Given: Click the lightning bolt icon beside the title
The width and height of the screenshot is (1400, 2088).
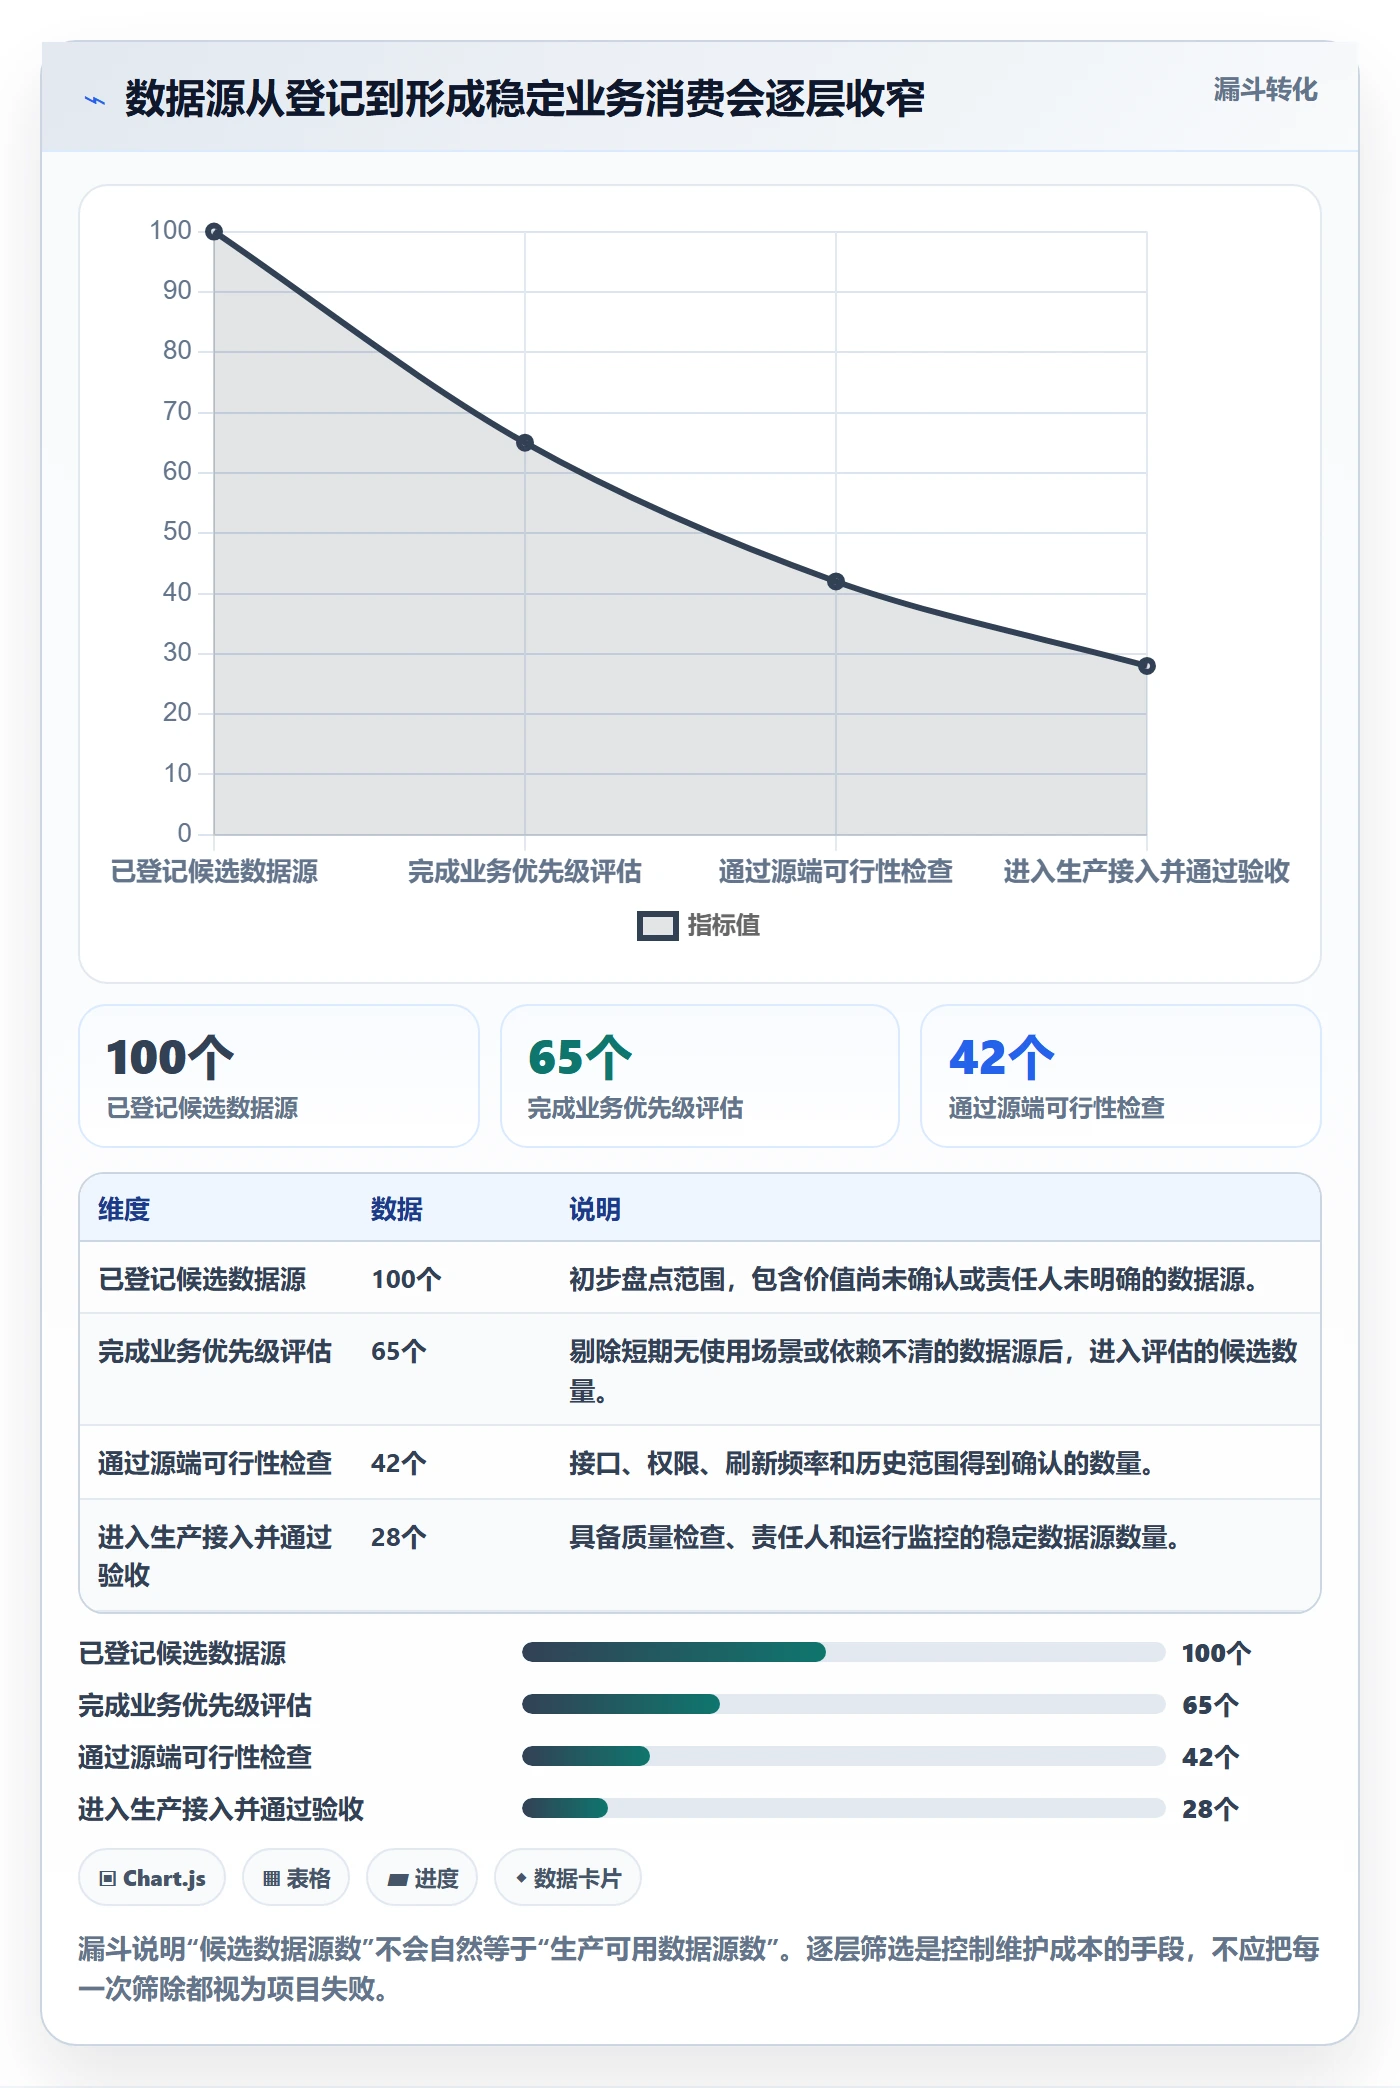Looking at the screenshot, I should tap(95, 100).
